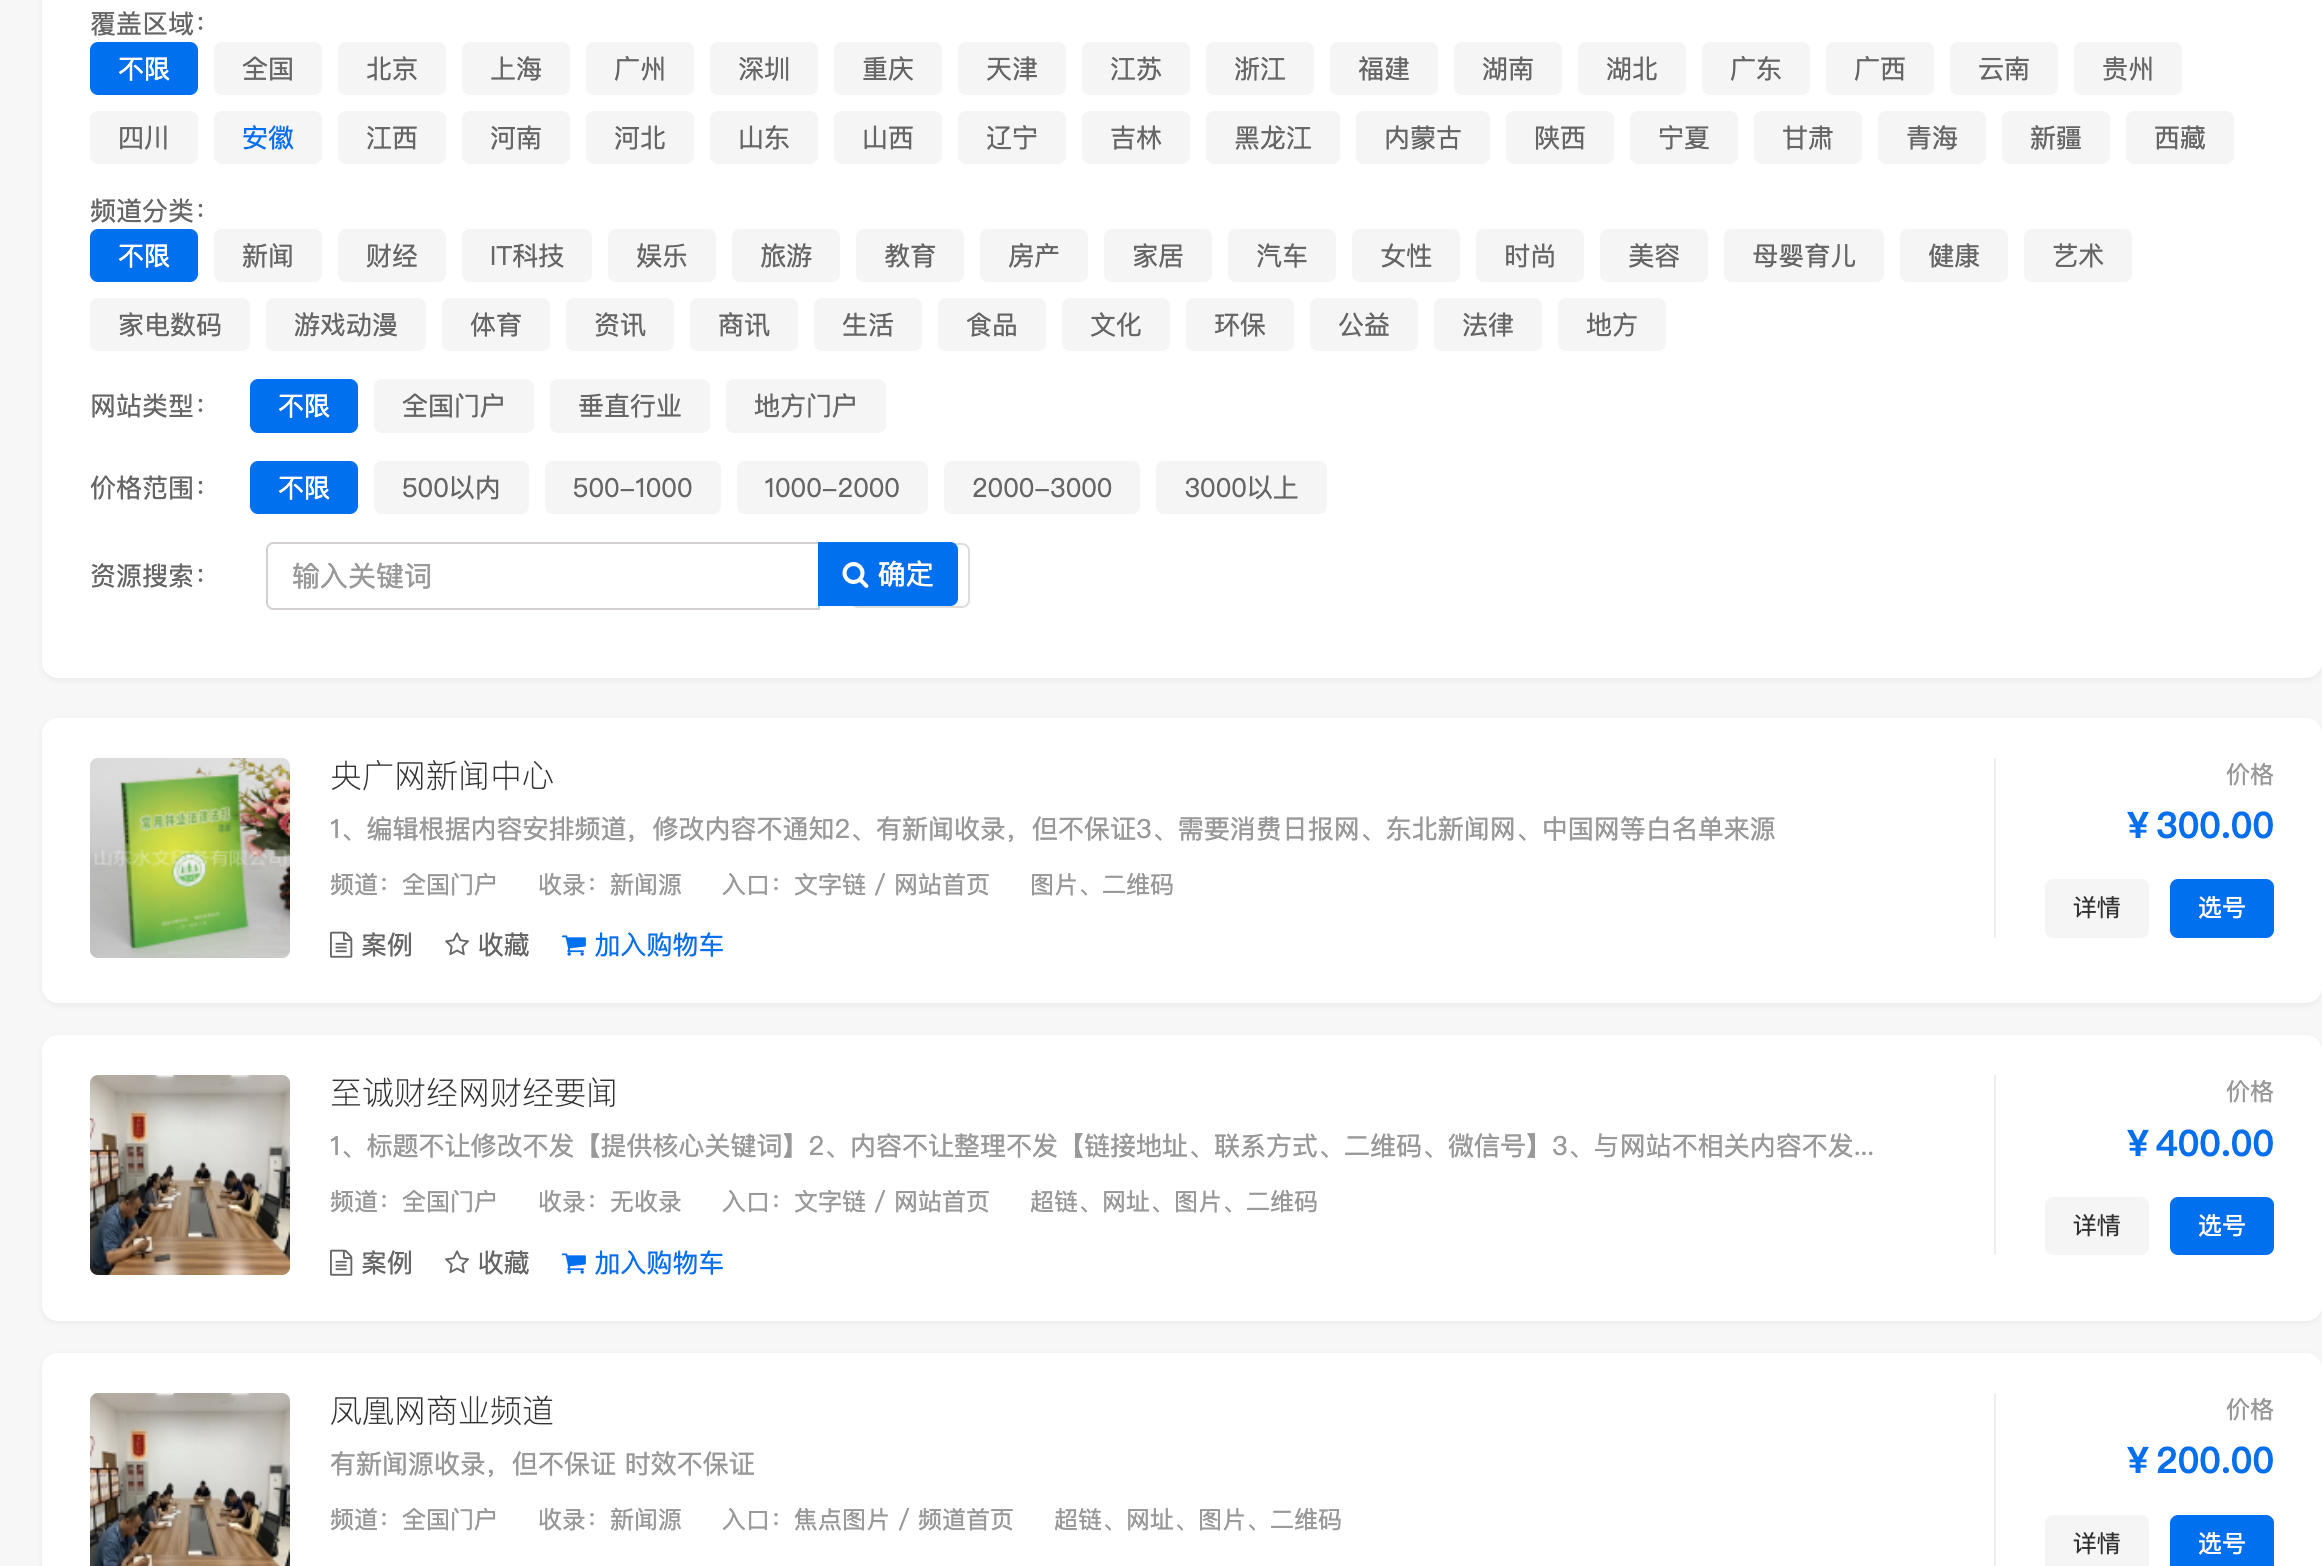Click star favorite icon for 央广网新闻中心

coord(457,945)
